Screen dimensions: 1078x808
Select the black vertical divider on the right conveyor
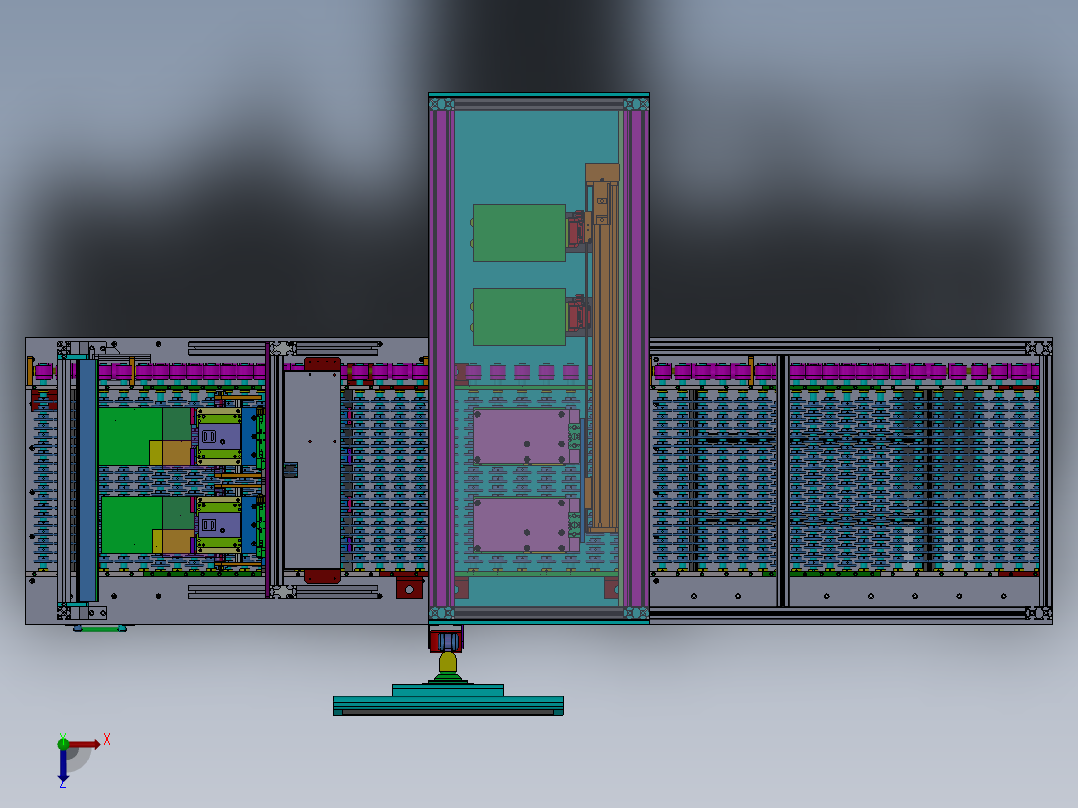[783, 480]
